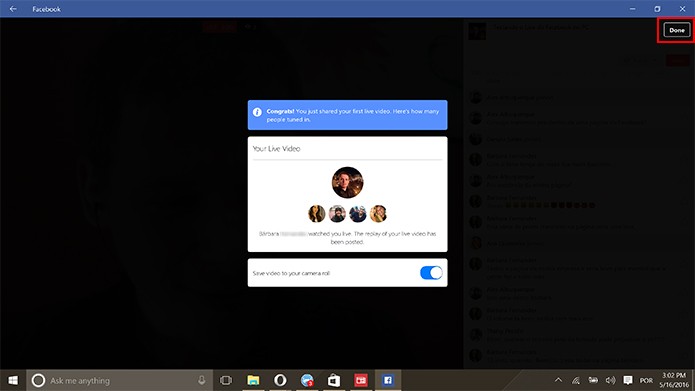Image resolution: width=695 pixels, height=391 pixels.
Task: Open the Windows Start menu
Action: [x=13, y=380]
